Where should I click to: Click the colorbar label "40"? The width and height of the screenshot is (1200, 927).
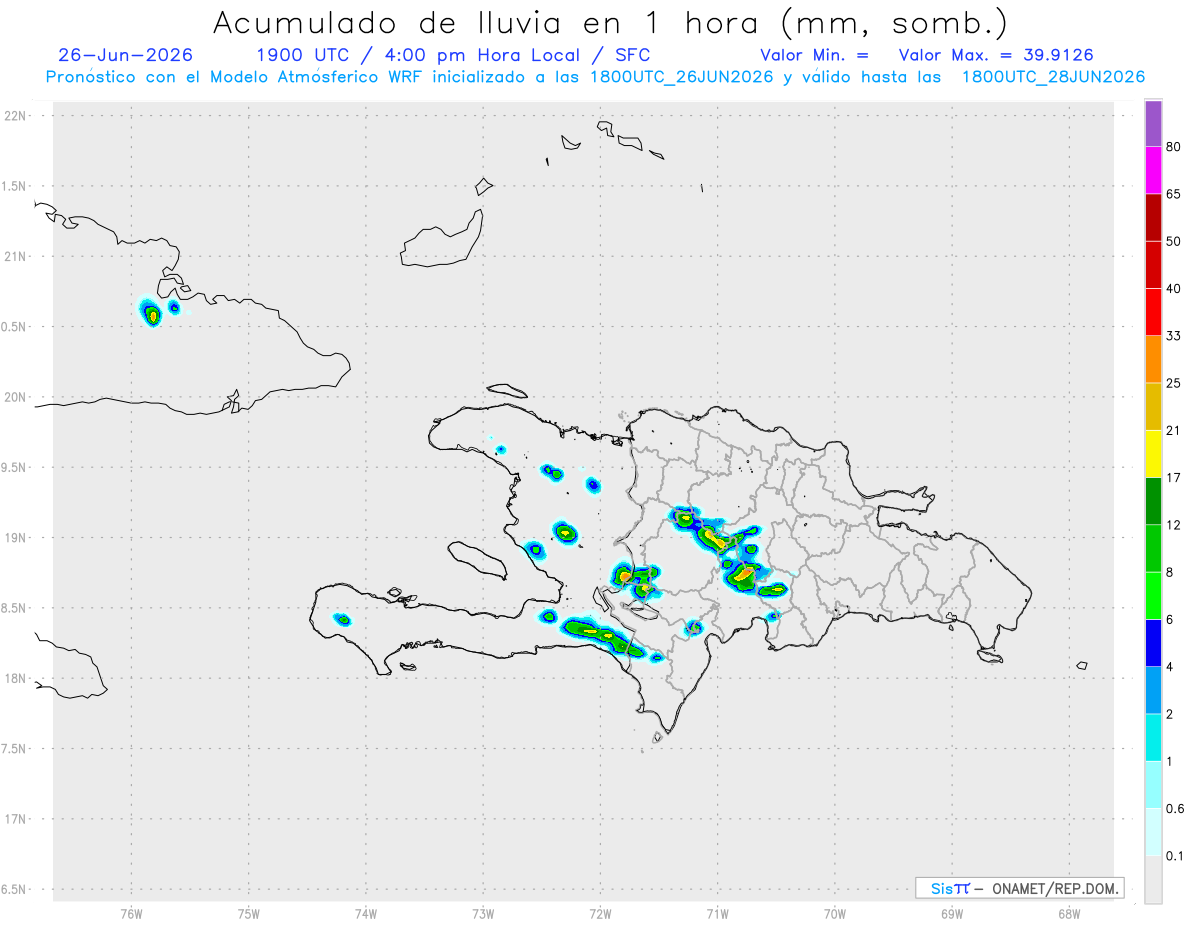pos(1174,289)
